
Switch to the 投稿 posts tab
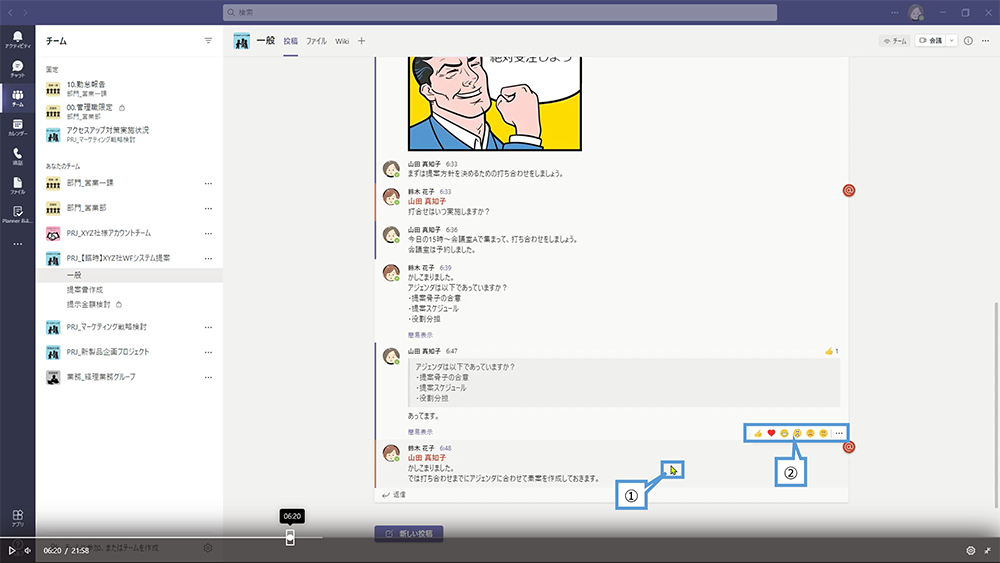coord(291,41)
